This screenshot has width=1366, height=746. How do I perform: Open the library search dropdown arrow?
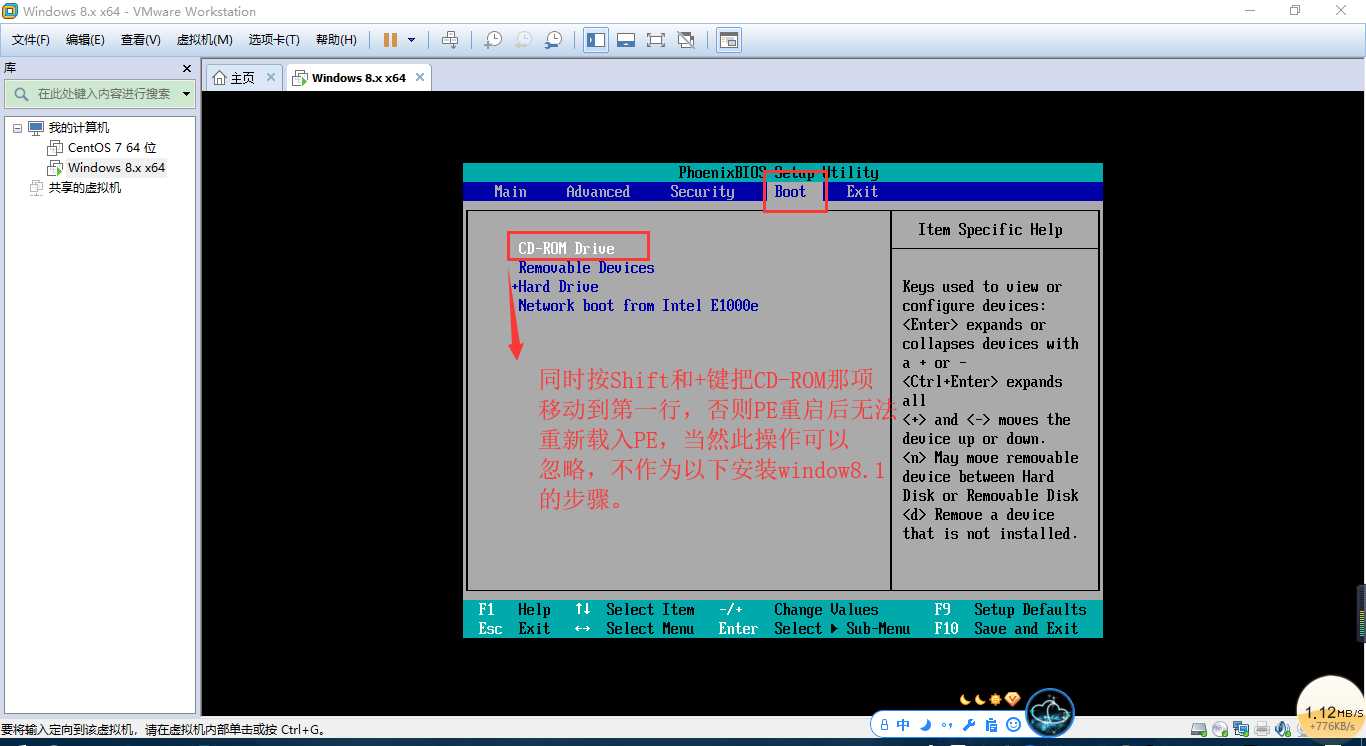click(x=186, y=94)
